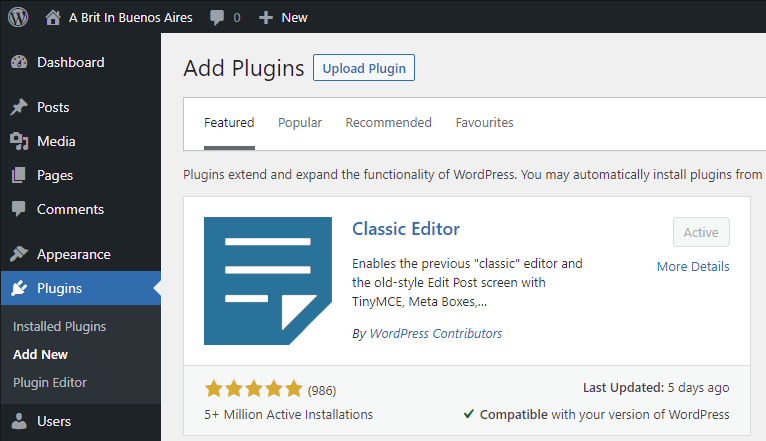
Task: Click the Pages icon in sidebar
Action: pyautogui.click(x=19, y=175)
